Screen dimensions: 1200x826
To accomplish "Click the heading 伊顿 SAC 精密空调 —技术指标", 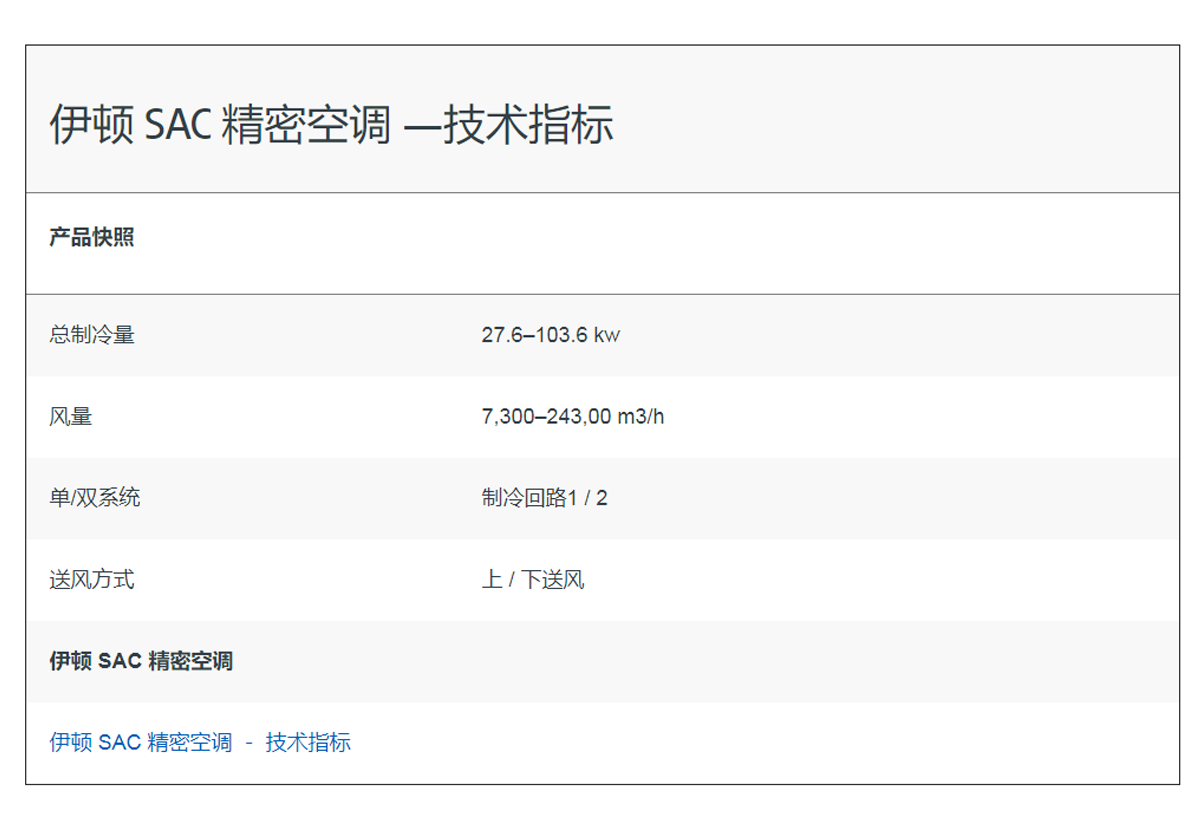I will coord(331,125).
